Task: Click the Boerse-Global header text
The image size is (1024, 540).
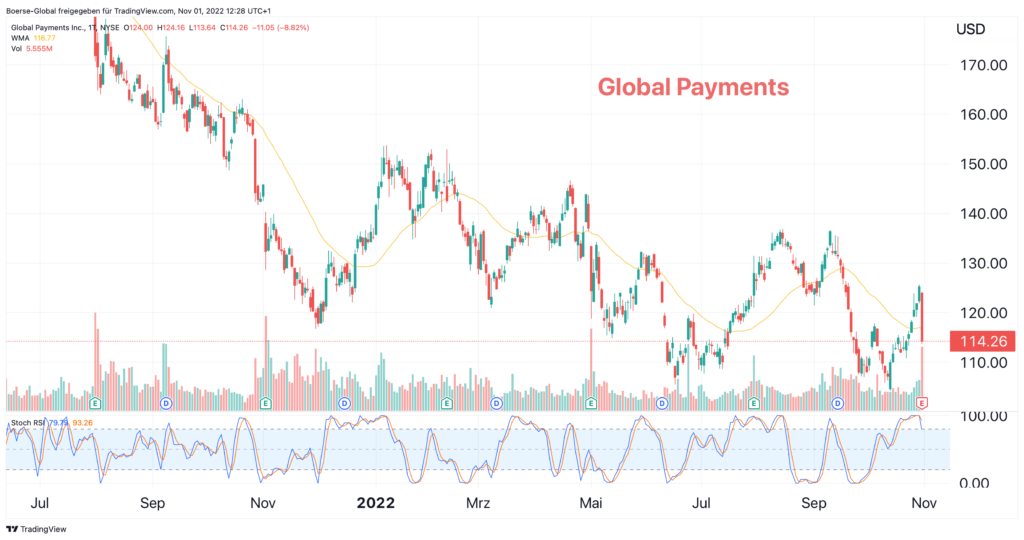Action: click(138, 11)
